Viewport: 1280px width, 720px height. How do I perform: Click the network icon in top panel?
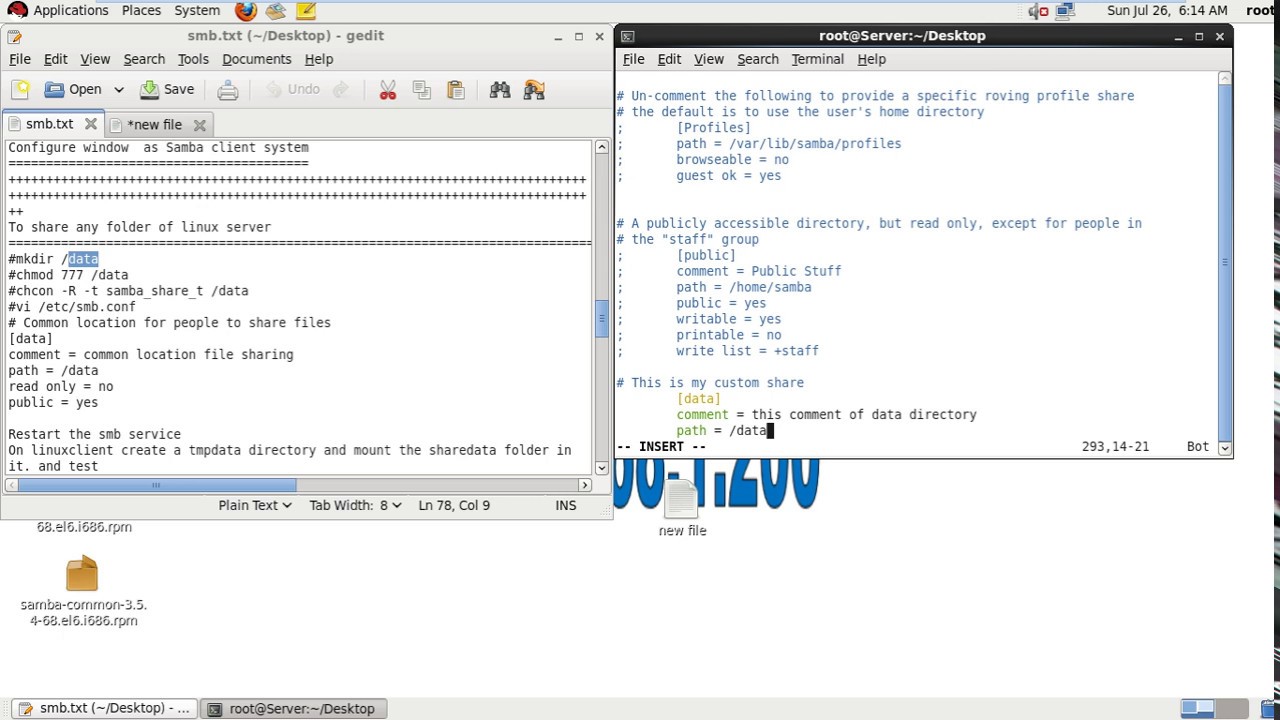coord(1065,11)
